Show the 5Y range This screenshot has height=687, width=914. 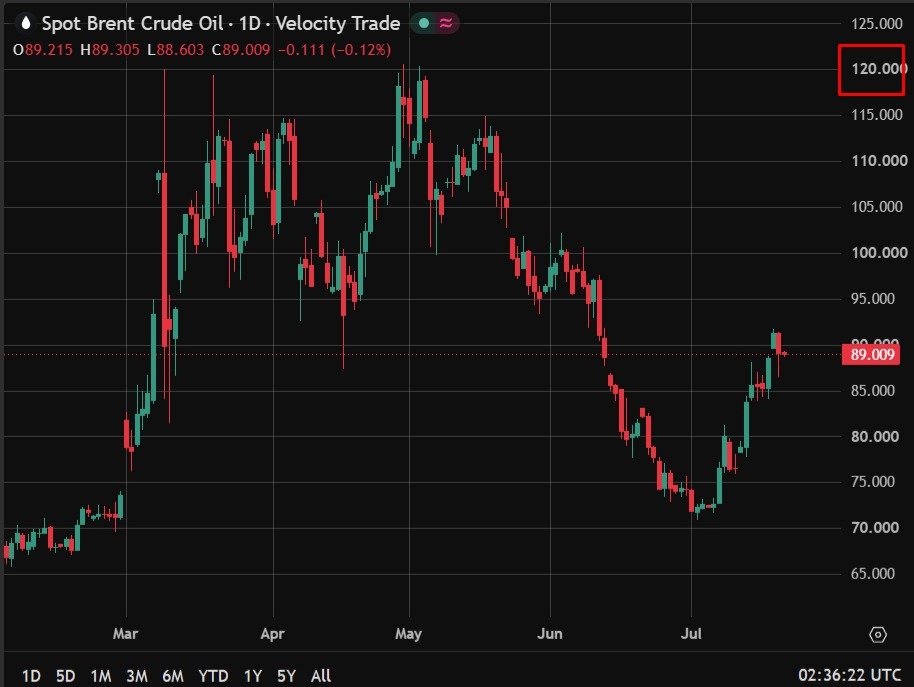coord(286,676)
